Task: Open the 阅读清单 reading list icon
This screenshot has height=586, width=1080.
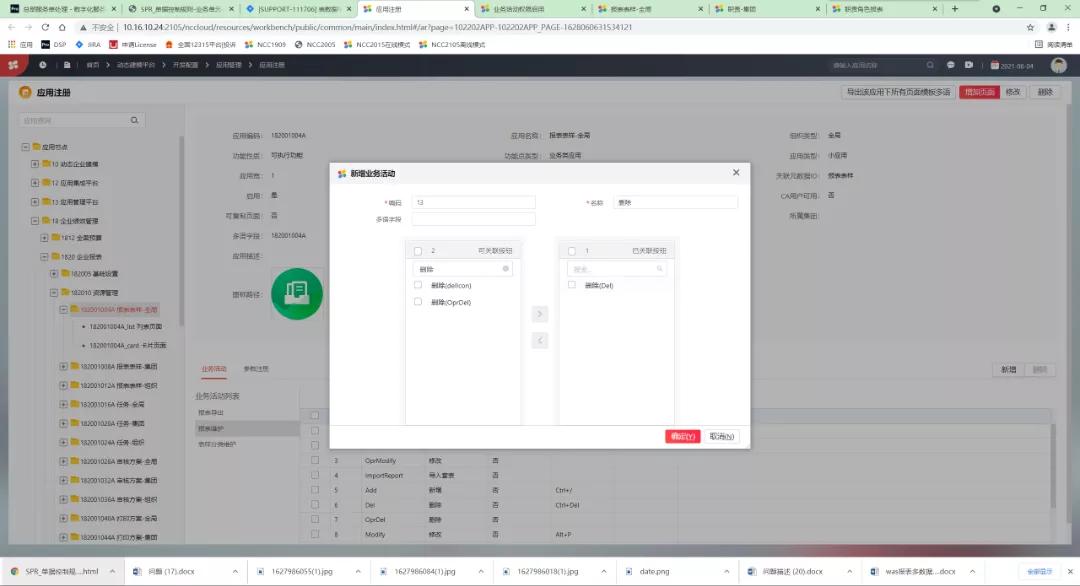Action: pos(1054,44)
